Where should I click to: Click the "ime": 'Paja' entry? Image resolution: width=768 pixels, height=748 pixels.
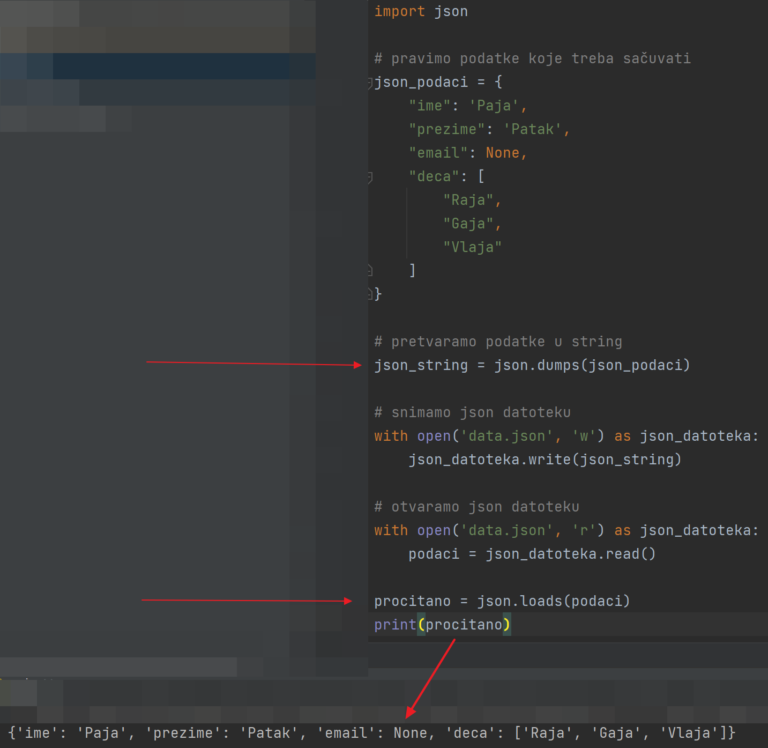click(x=467, y=106)
